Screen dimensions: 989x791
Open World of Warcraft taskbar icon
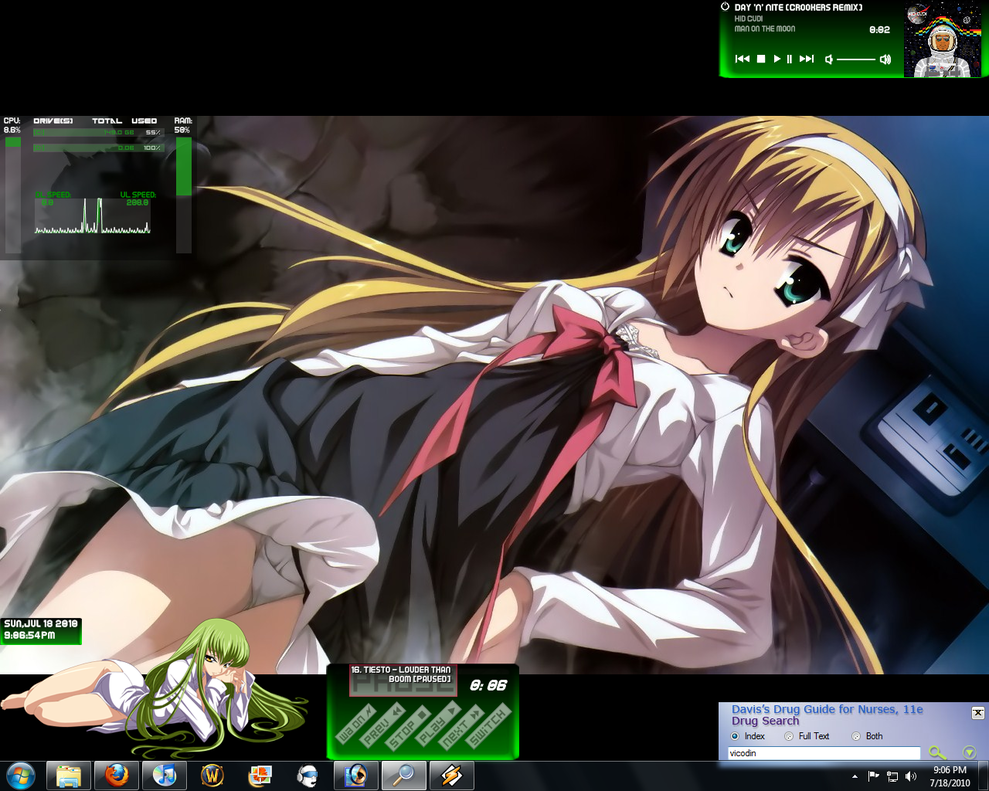[x=212, y=775]
